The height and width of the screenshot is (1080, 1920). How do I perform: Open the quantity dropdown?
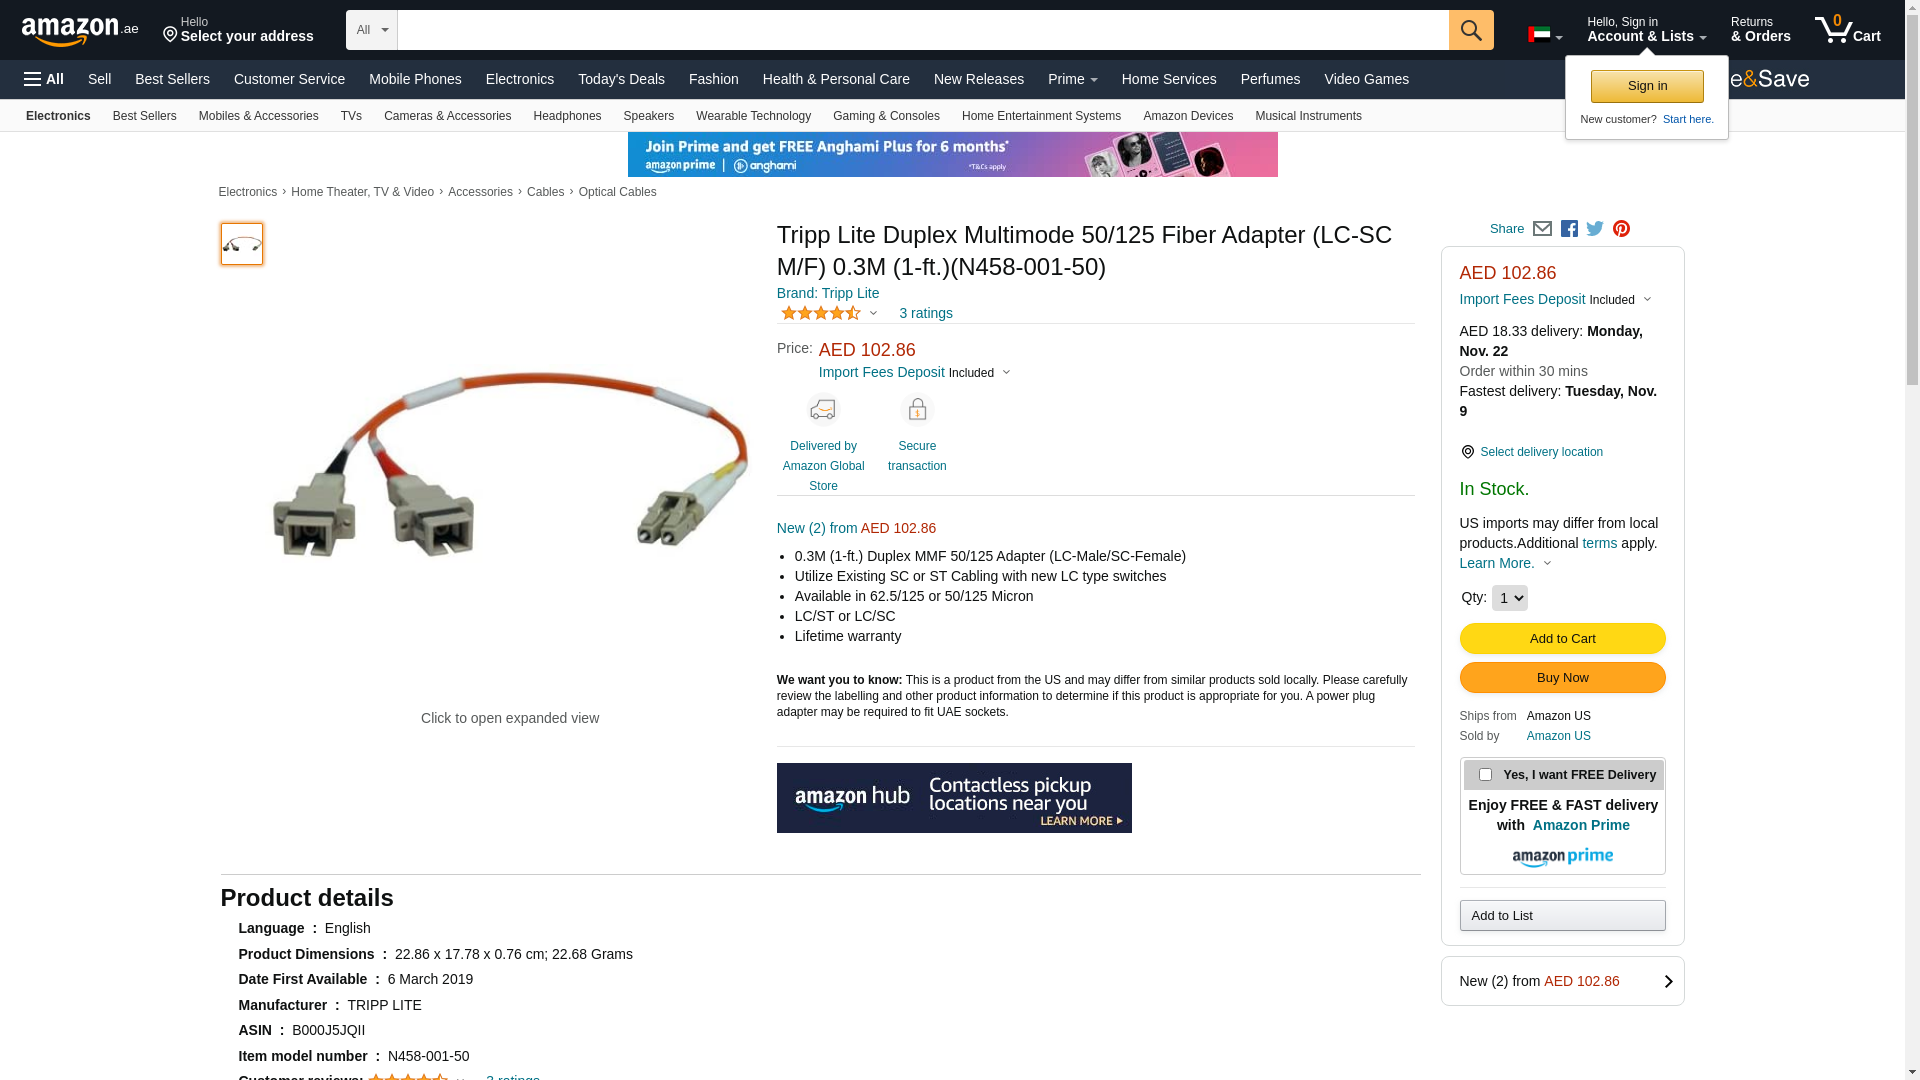pyautogui.click(x=1509, y=598)
